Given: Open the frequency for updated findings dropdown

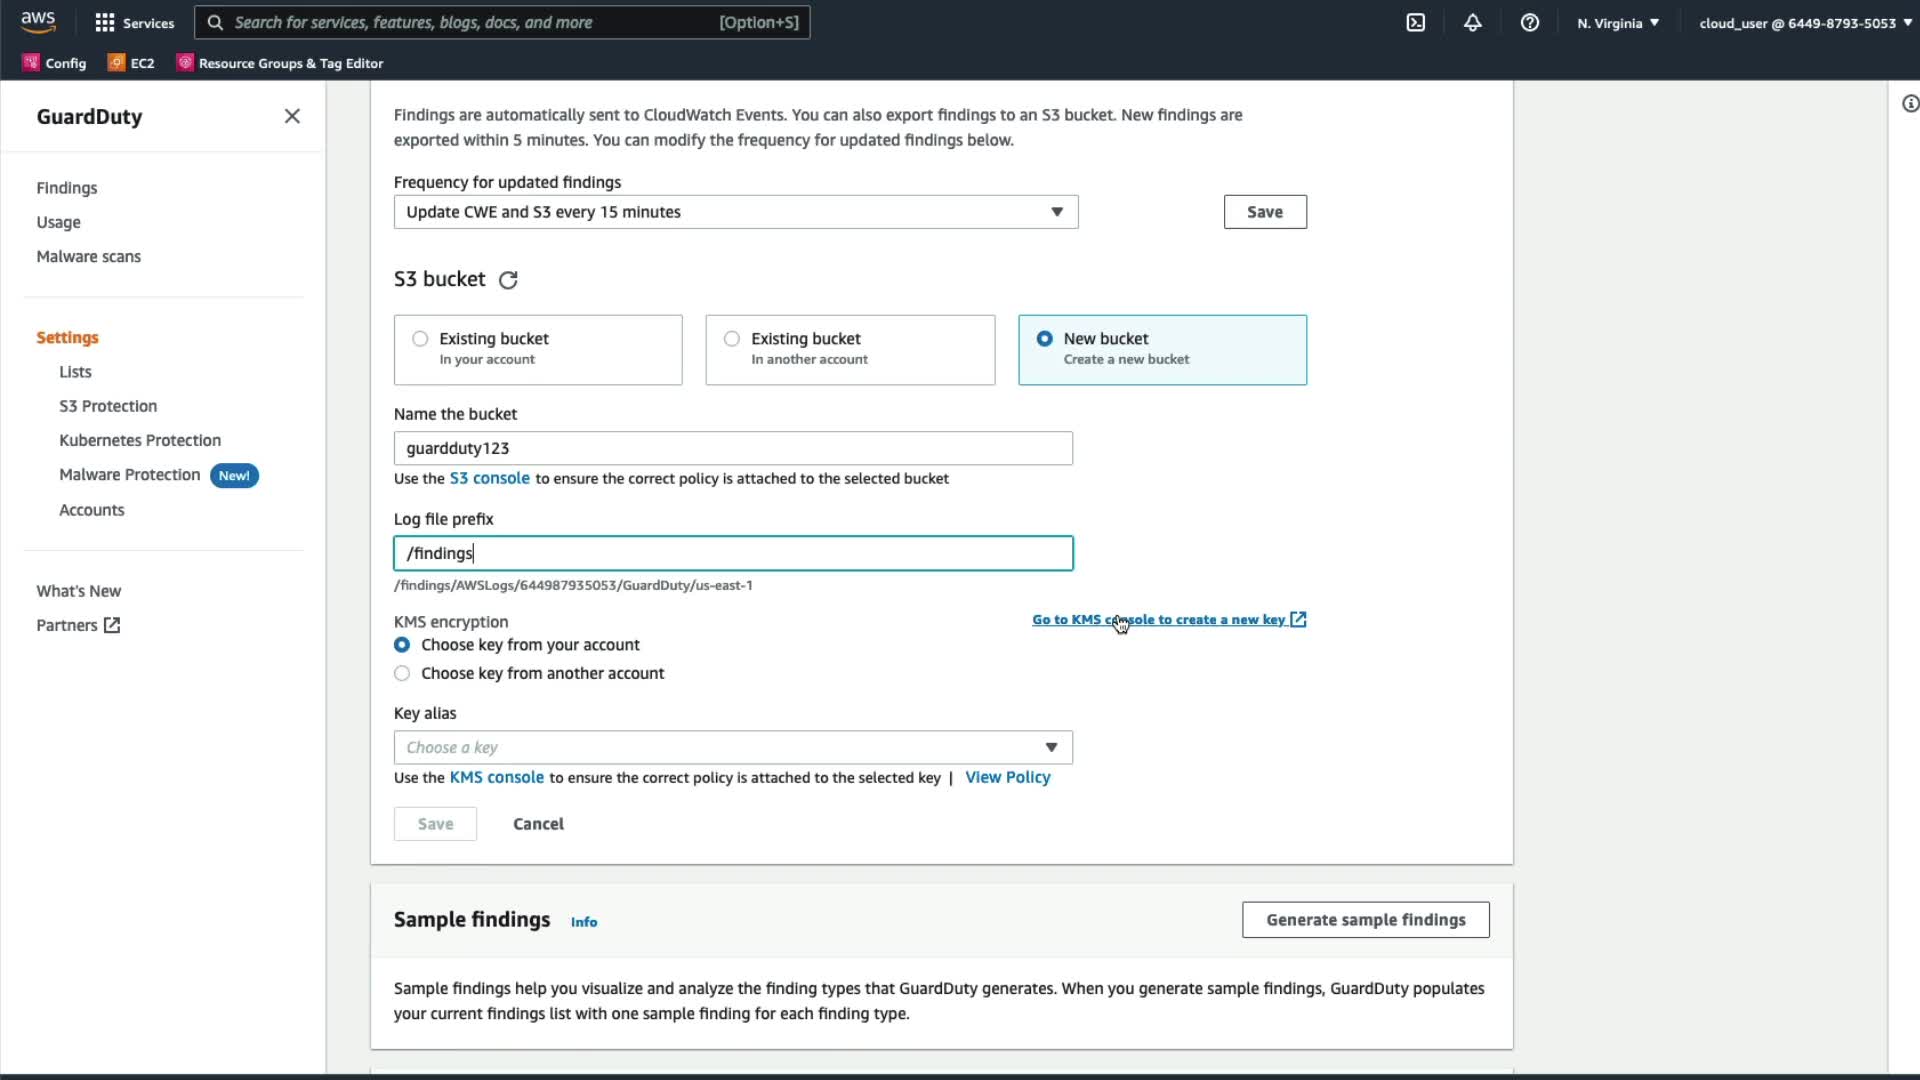Looking at the screenshot, I should (x=735, y=212).
